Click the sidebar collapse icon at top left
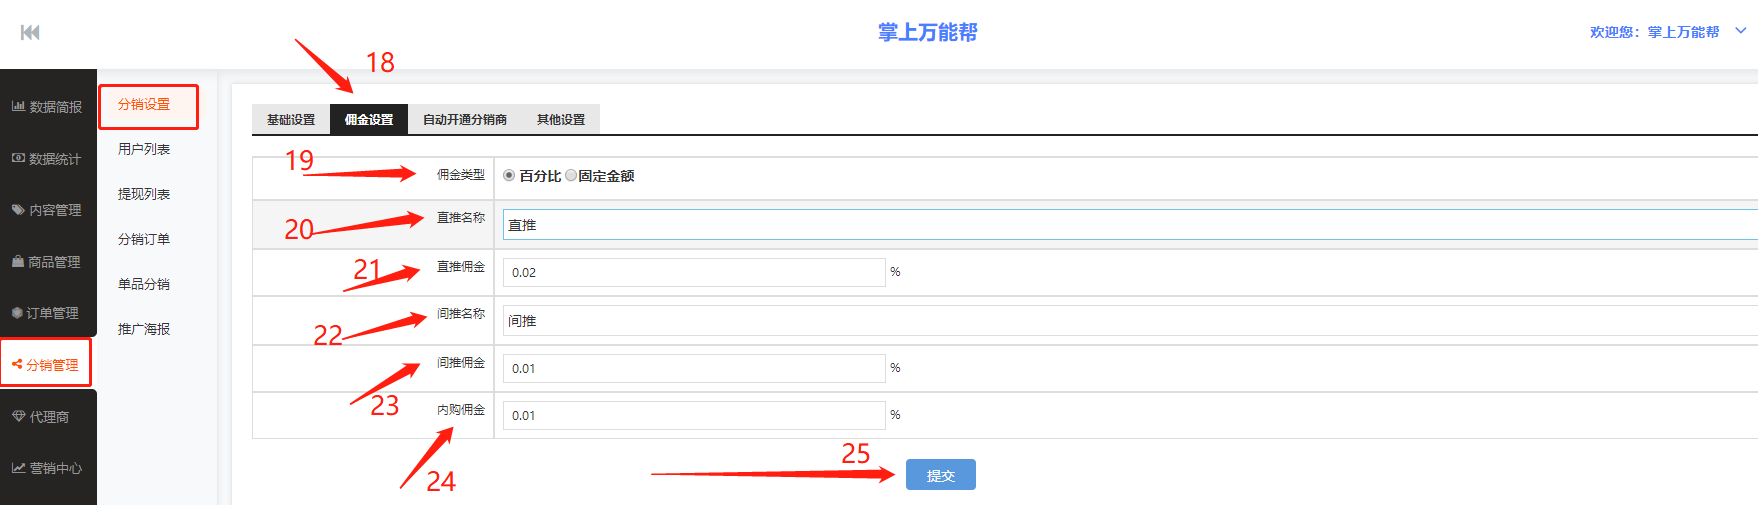 [30, 33]
